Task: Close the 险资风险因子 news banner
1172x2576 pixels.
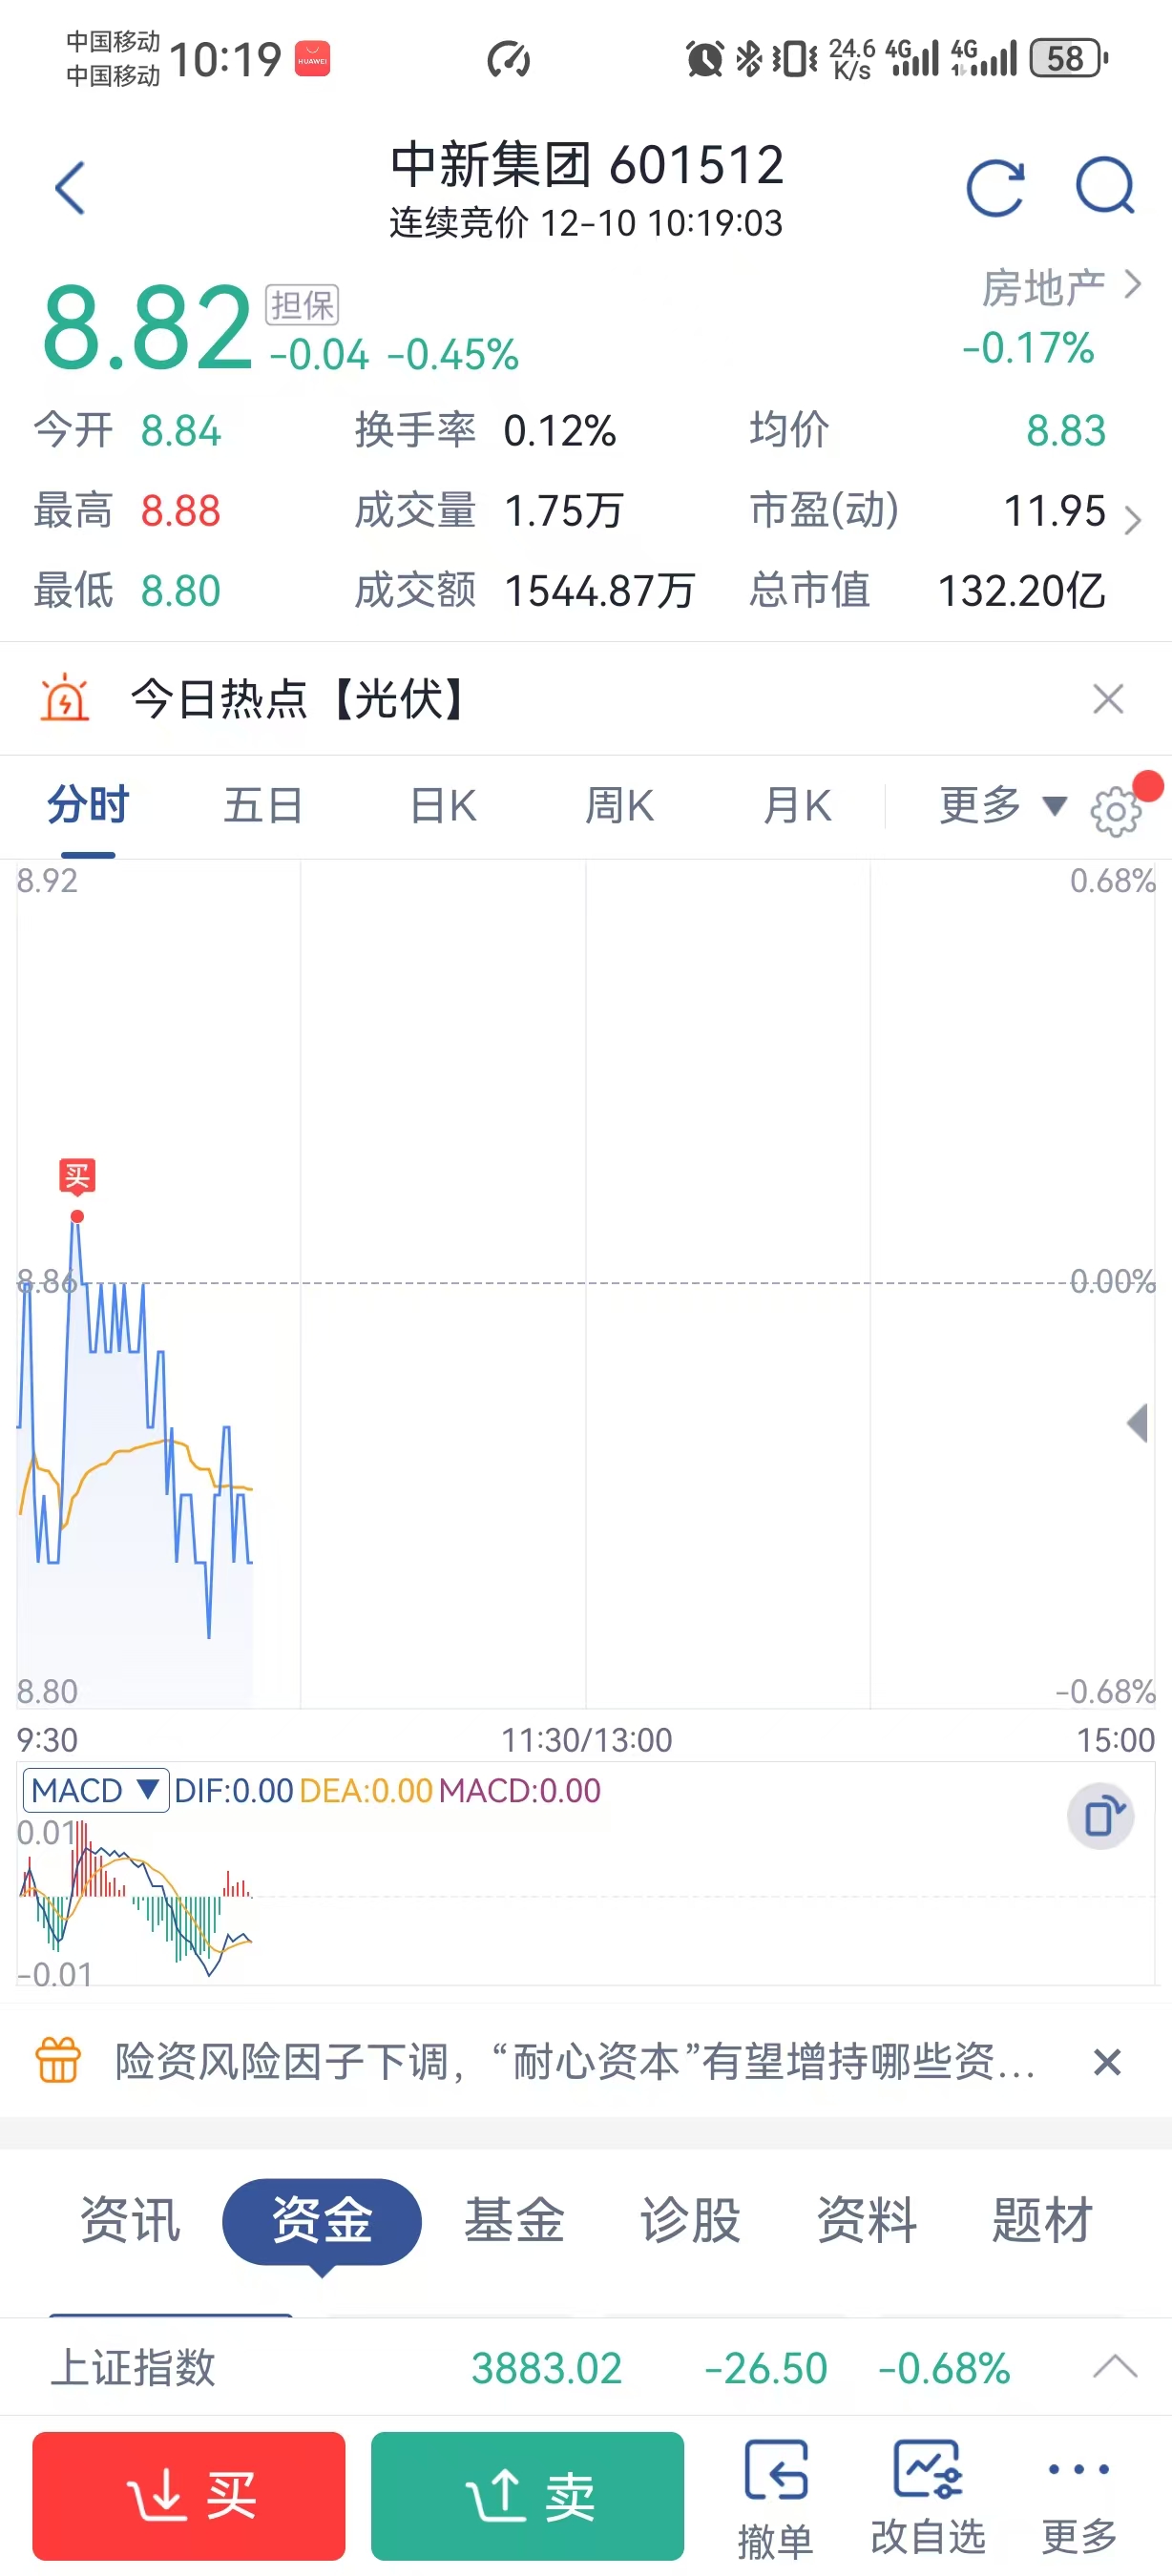Action: pyautogui.click(x=1107, y=2061)
